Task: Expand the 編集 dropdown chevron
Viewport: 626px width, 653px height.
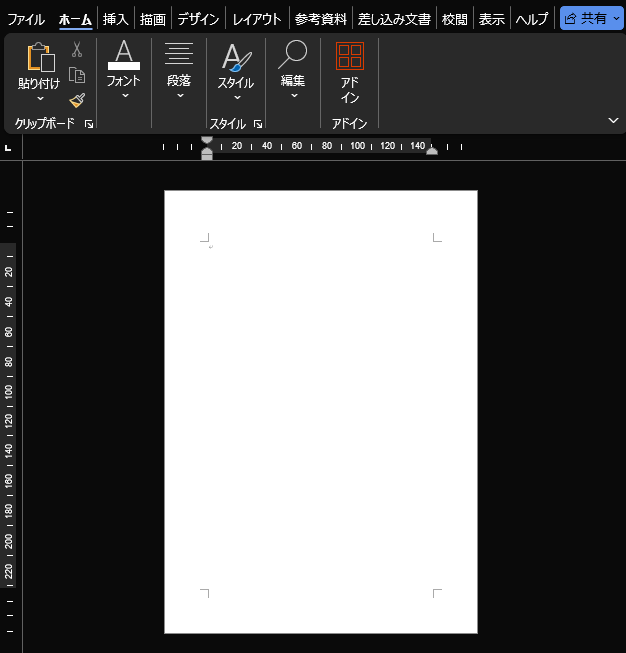Action: [294, 96]
